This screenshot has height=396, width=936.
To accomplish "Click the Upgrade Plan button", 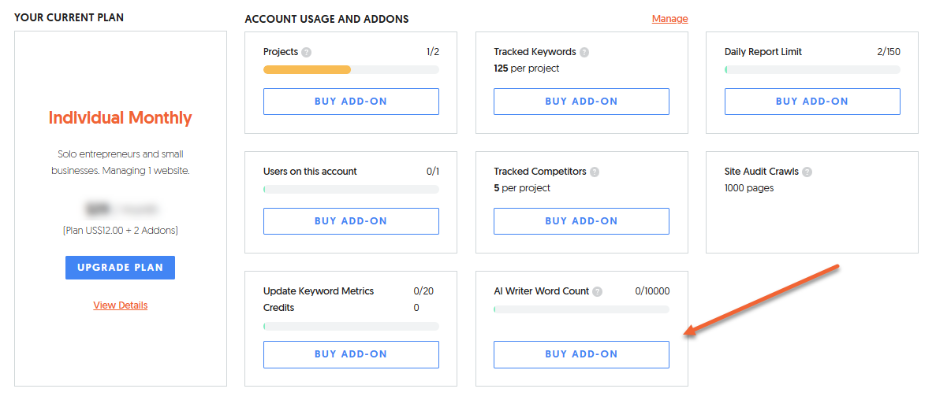I will [x=120, y=268].
